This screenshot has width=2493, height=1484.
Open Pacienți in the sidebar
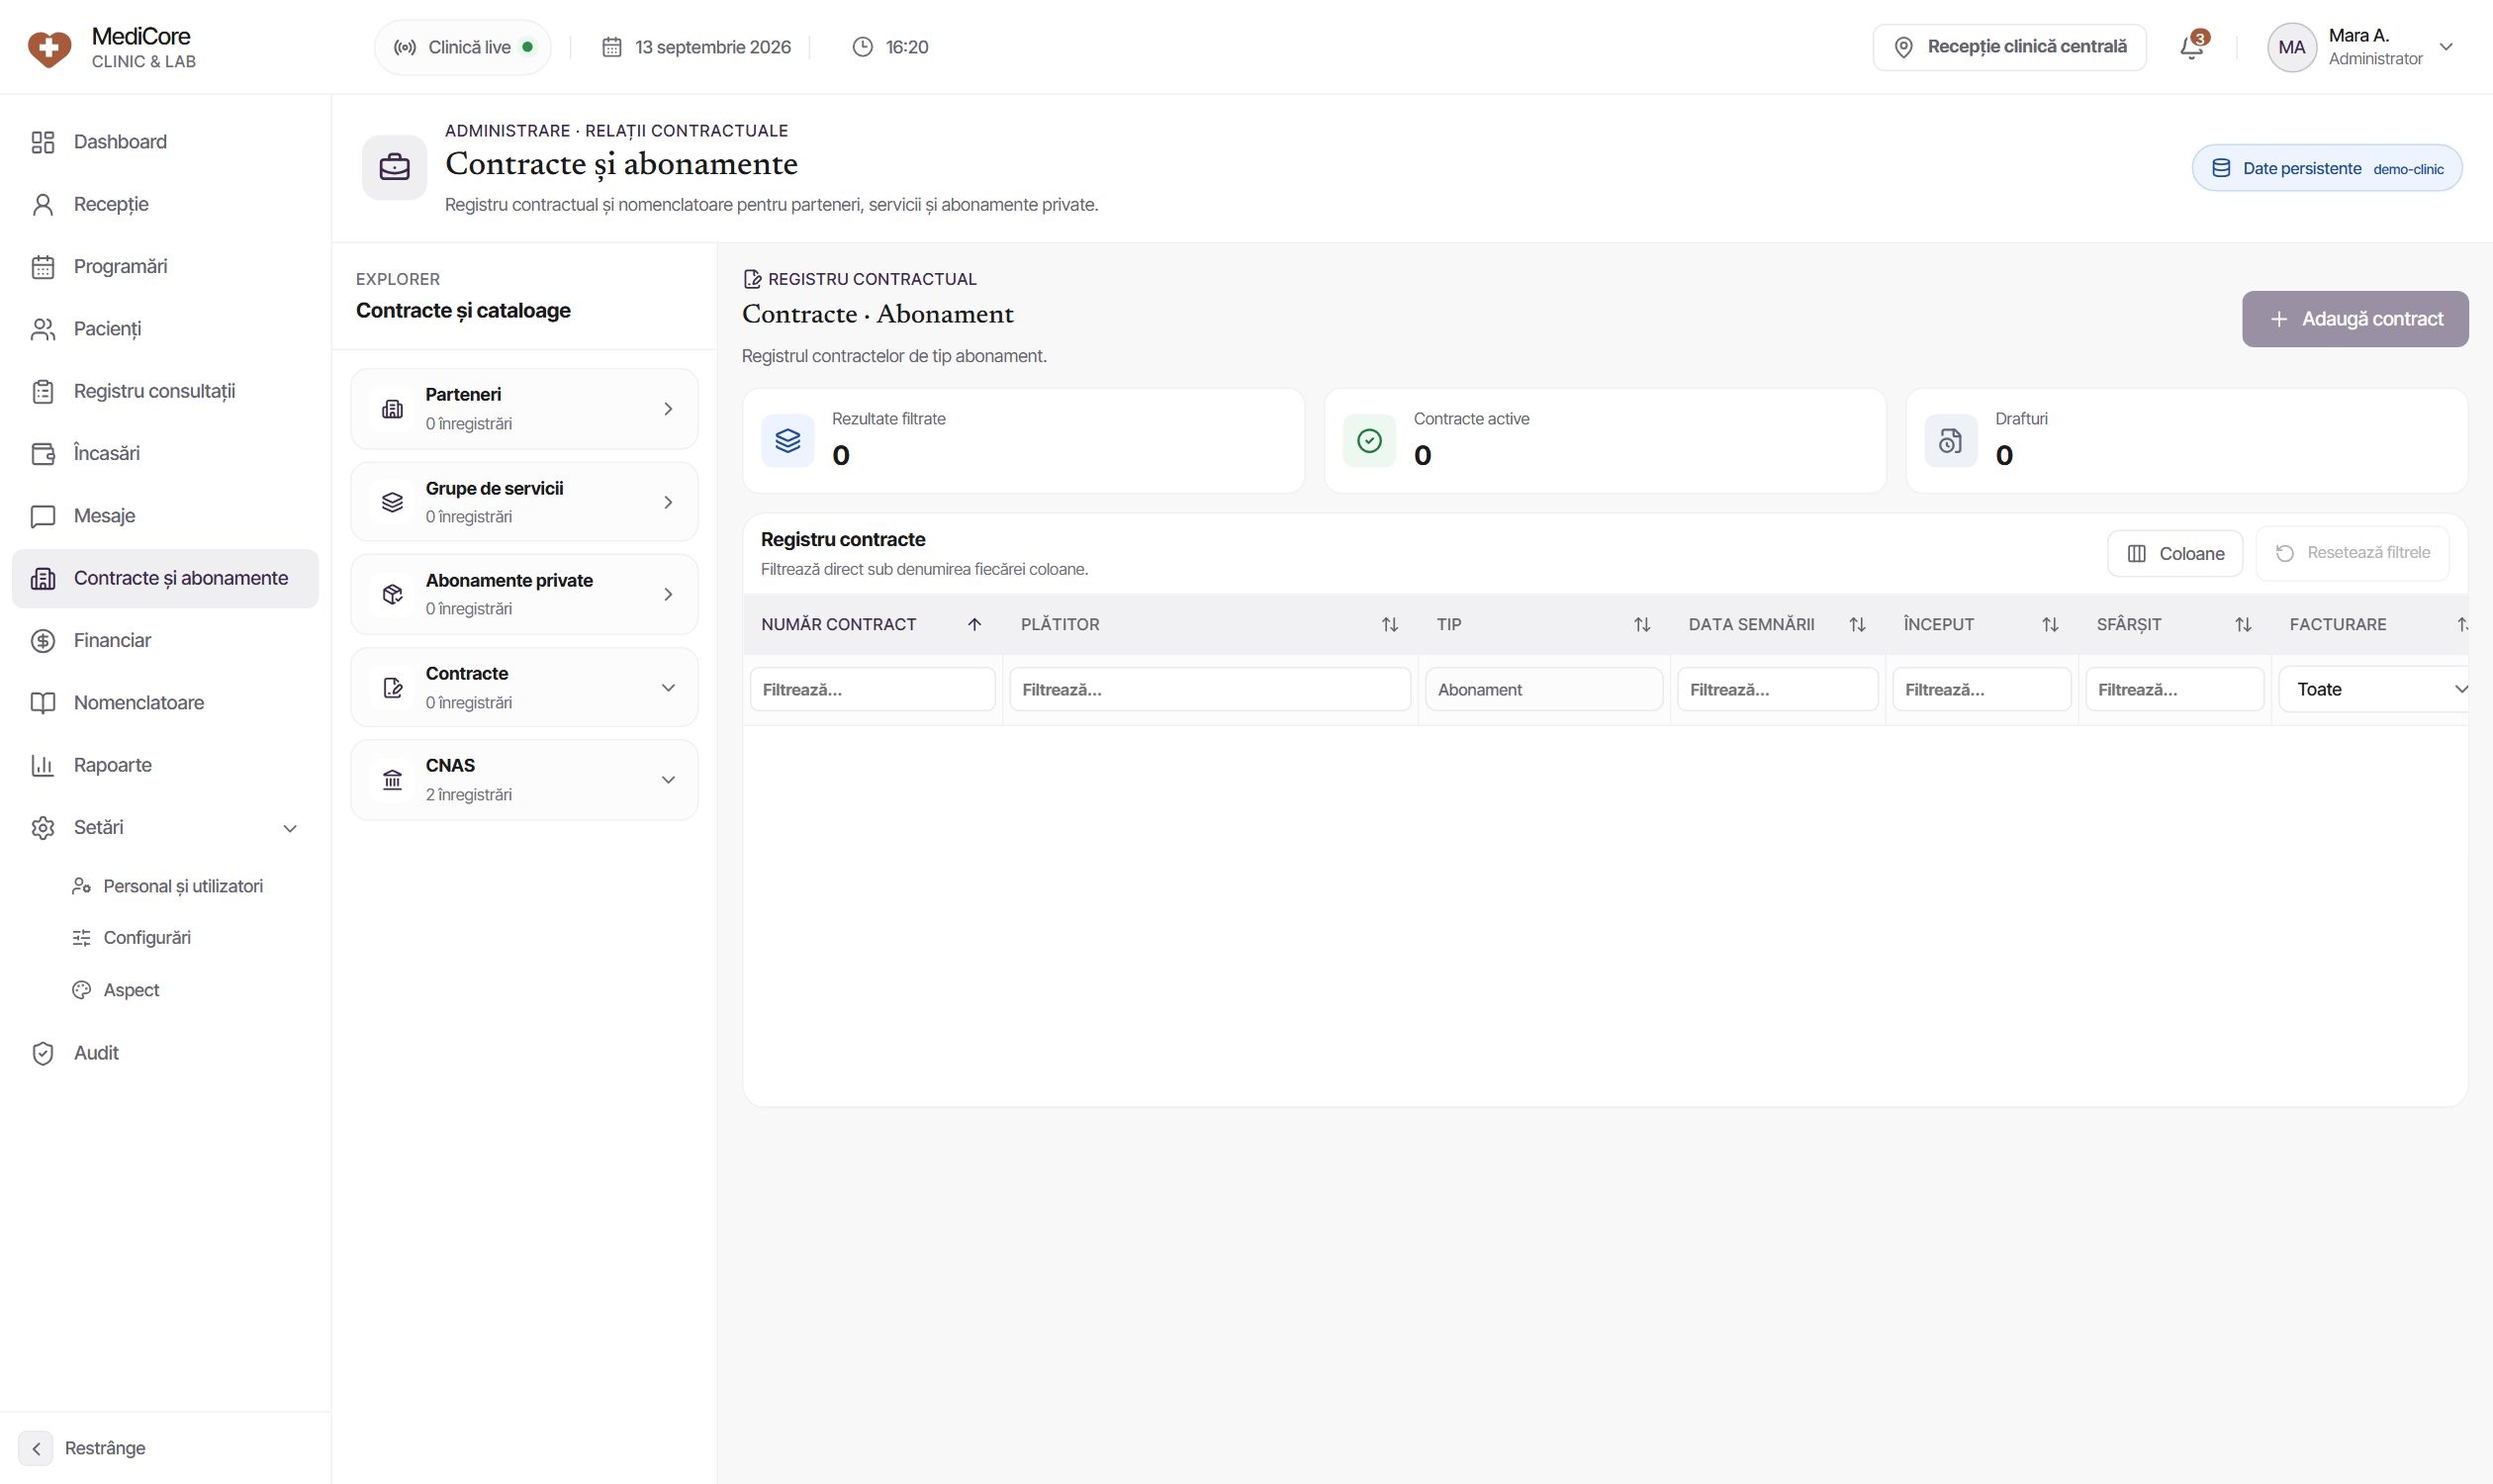(x=165, y=329)
